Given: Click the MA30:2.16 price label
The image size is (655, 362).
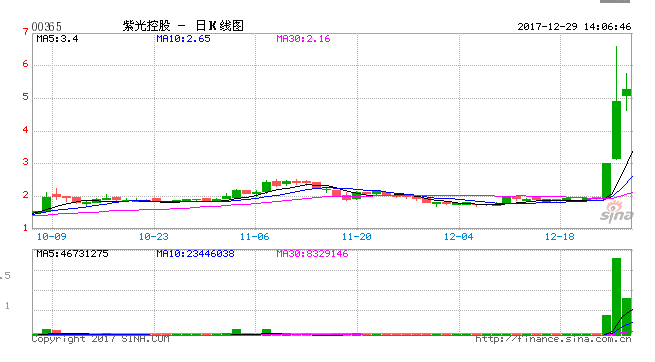Looking at the screenshot, I should [x=303, y=39].
